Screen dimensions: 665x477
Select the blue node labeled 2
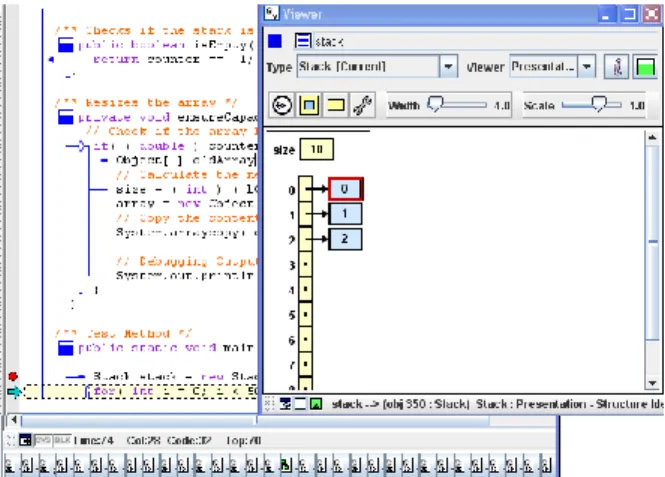click(345, 239)
